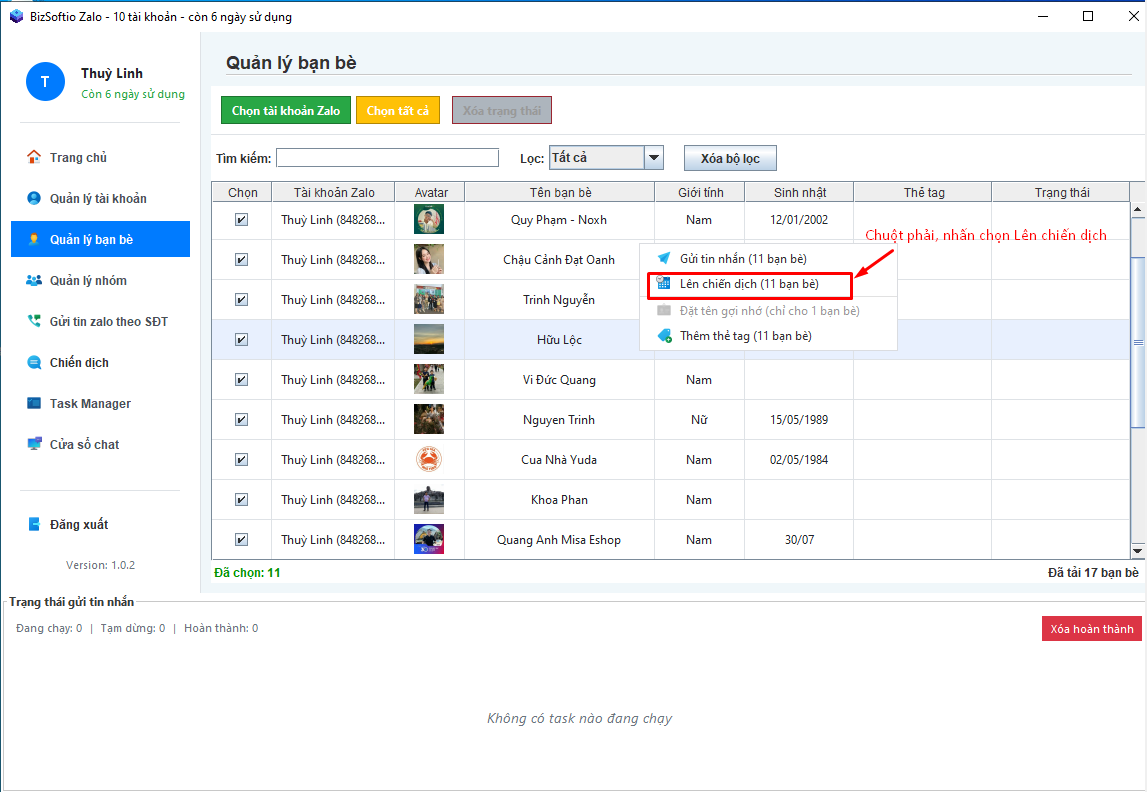
Task: Choose Thêm thẻ tag context menu item
Action: (745, 336)
